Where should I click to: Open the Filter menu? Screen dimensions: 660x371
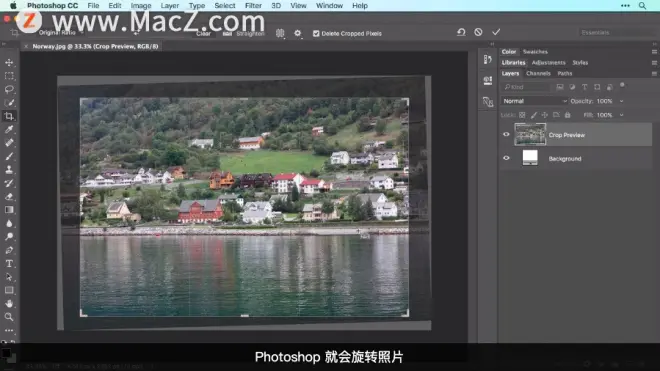click(x=253, y=5)
